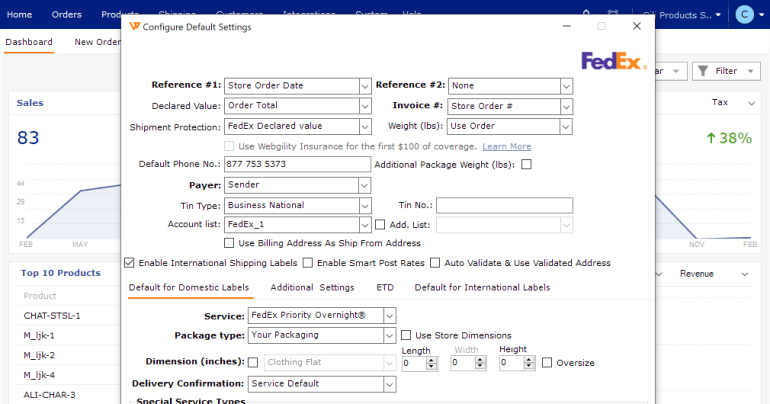Select product ALI-CHAR-3 row
The width and height of the screenshot is (770, 404).
(x=50, y=395)
